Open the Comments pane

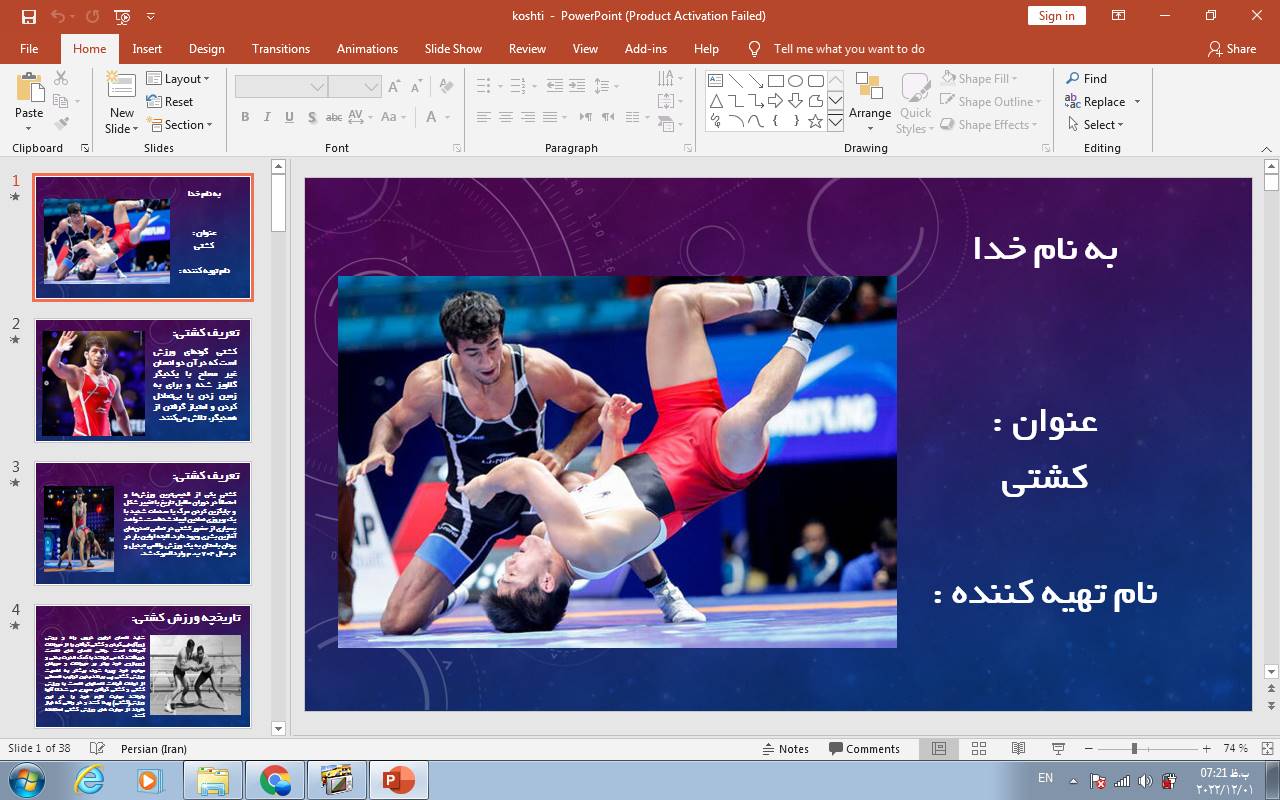pyautogui.click(x=864, y=748)
